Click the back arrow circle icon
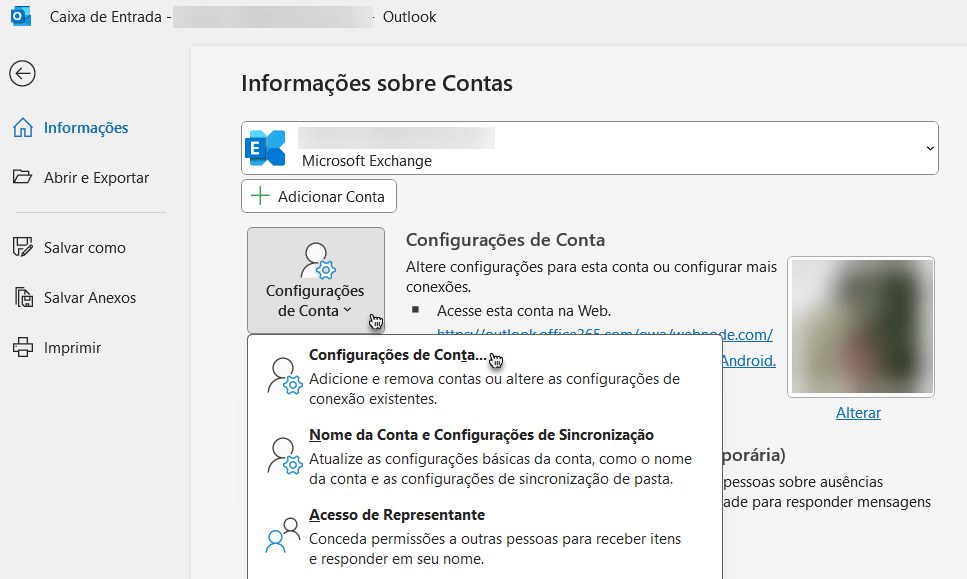 (x=22, y=74)
